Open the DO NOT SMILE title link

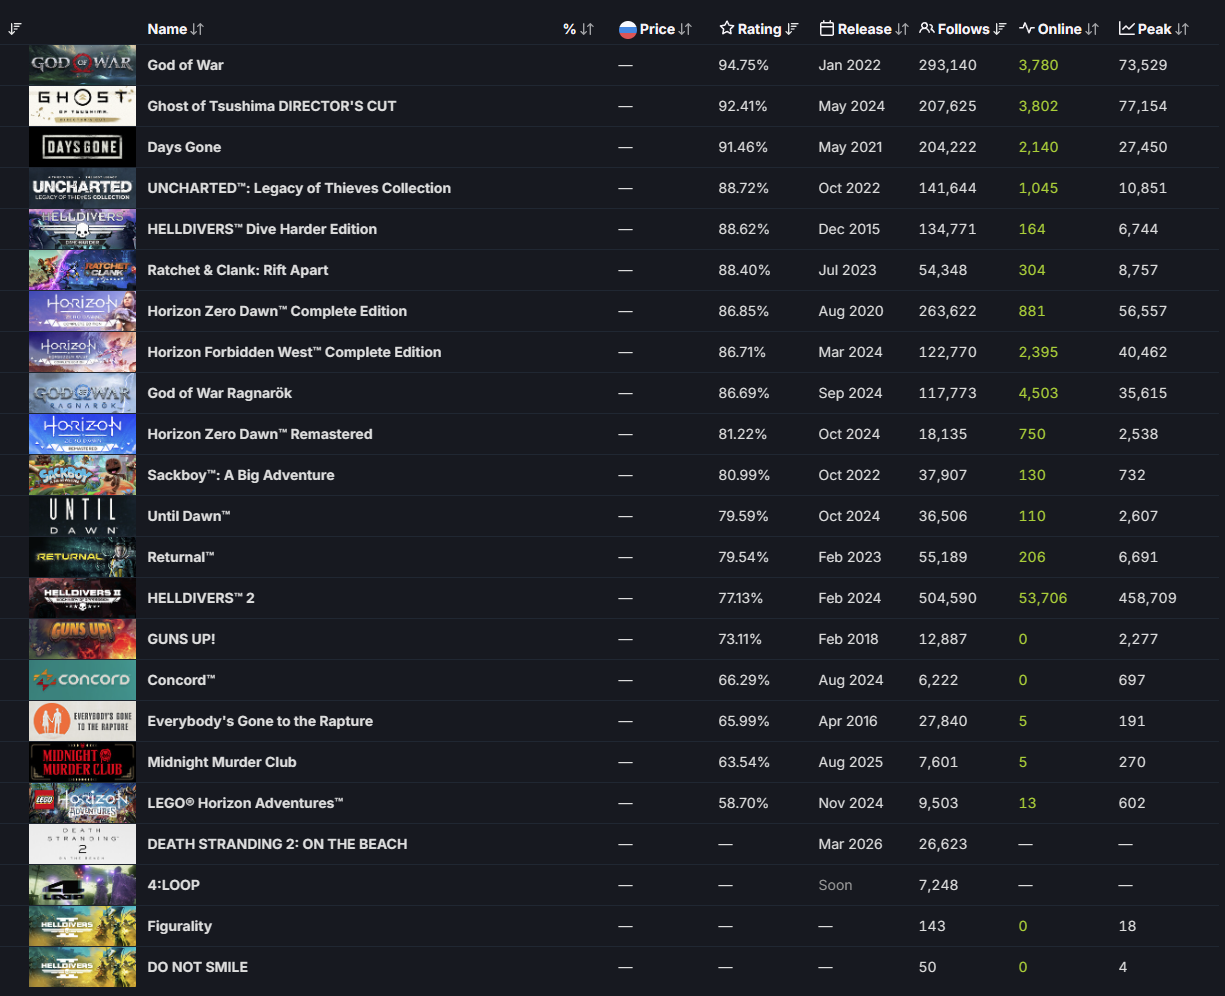point(198,967)
